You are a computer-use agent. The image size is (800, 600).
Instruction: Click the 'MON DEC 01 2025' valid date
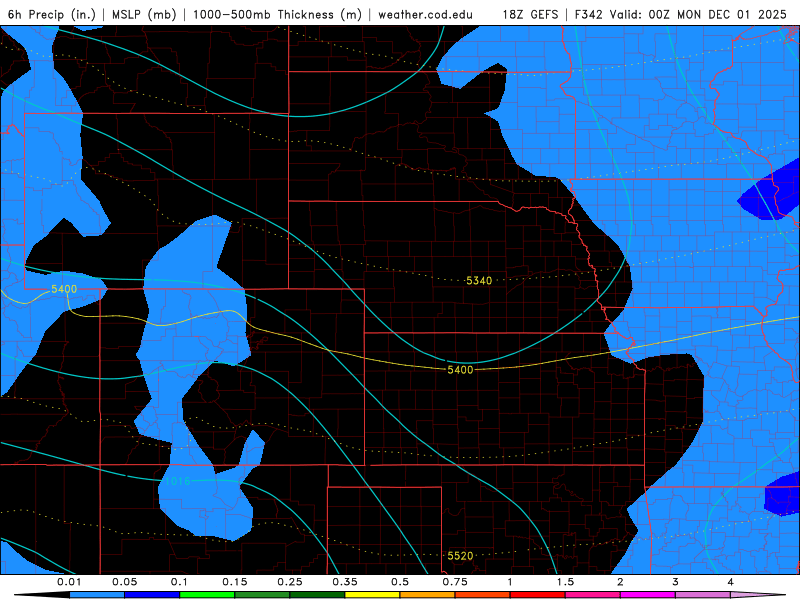click(x=732, y=14)
